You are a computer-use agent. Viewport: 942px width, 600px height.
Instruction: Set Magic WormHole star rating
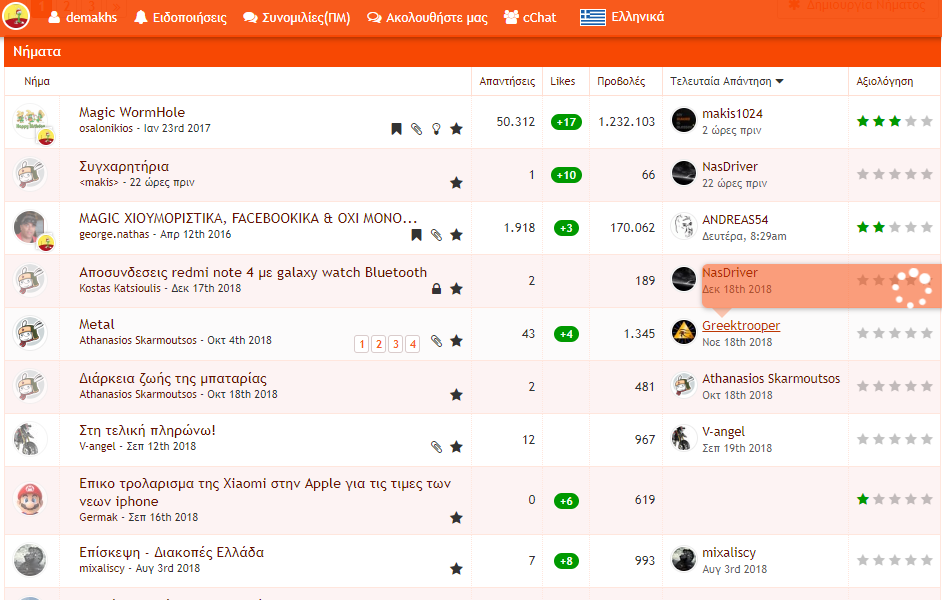point(895,121)
